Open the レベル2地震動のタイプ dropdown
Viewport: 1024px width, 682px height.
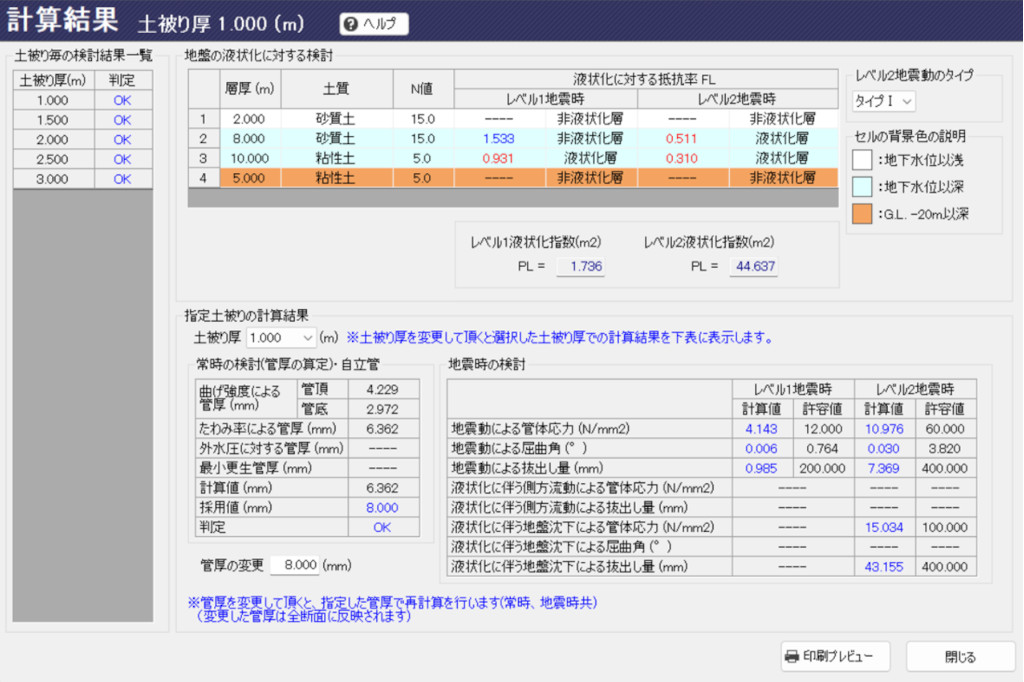(x=883, y=101)
